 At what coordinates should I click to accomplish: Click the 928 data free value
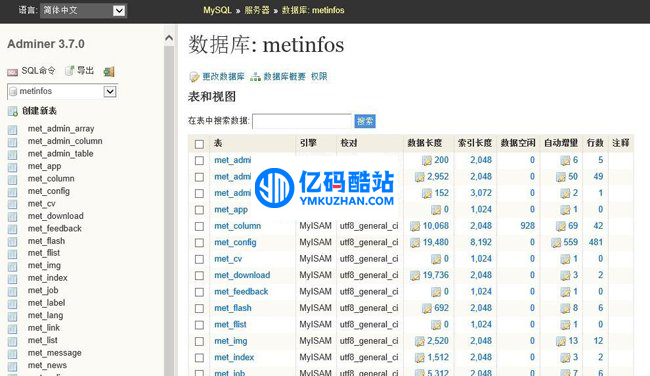pos(527,226)
